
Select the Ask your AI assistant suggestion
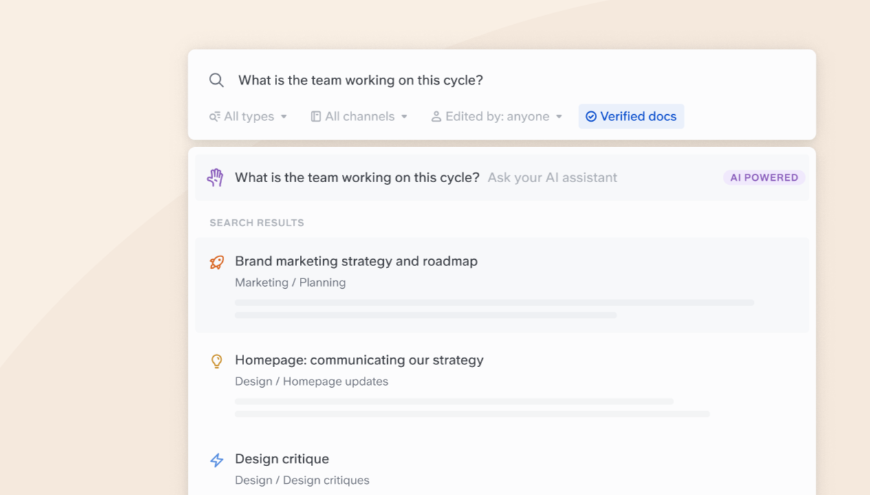[552, 178]
